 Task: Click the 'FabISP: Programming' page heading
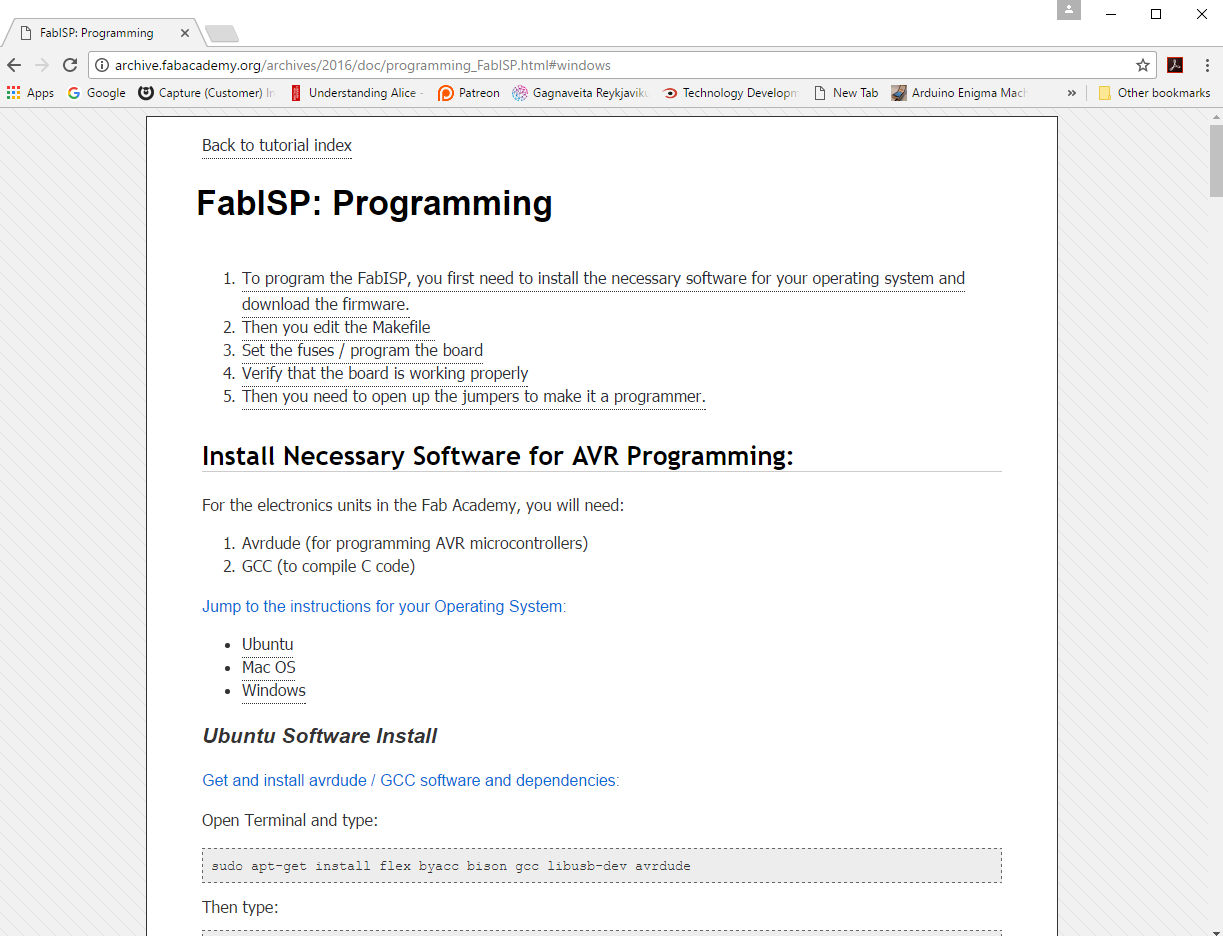tap(374, 203)
